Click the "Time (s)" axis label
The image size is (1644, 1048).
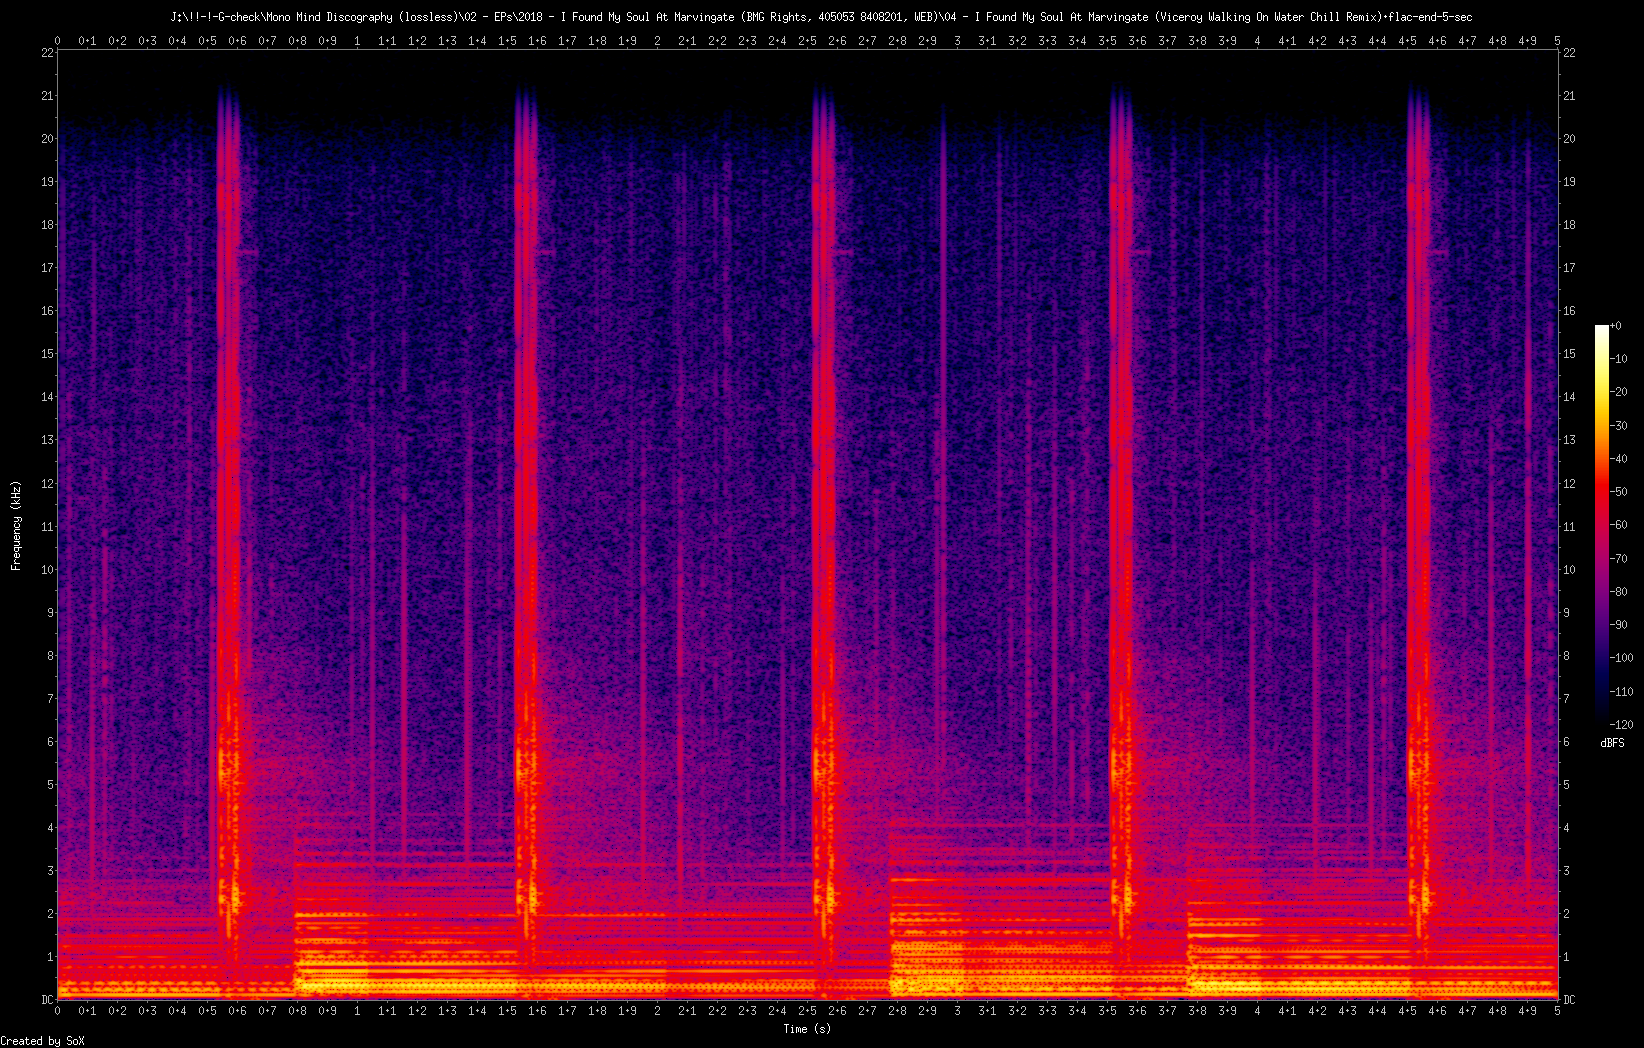point(807,1029)
